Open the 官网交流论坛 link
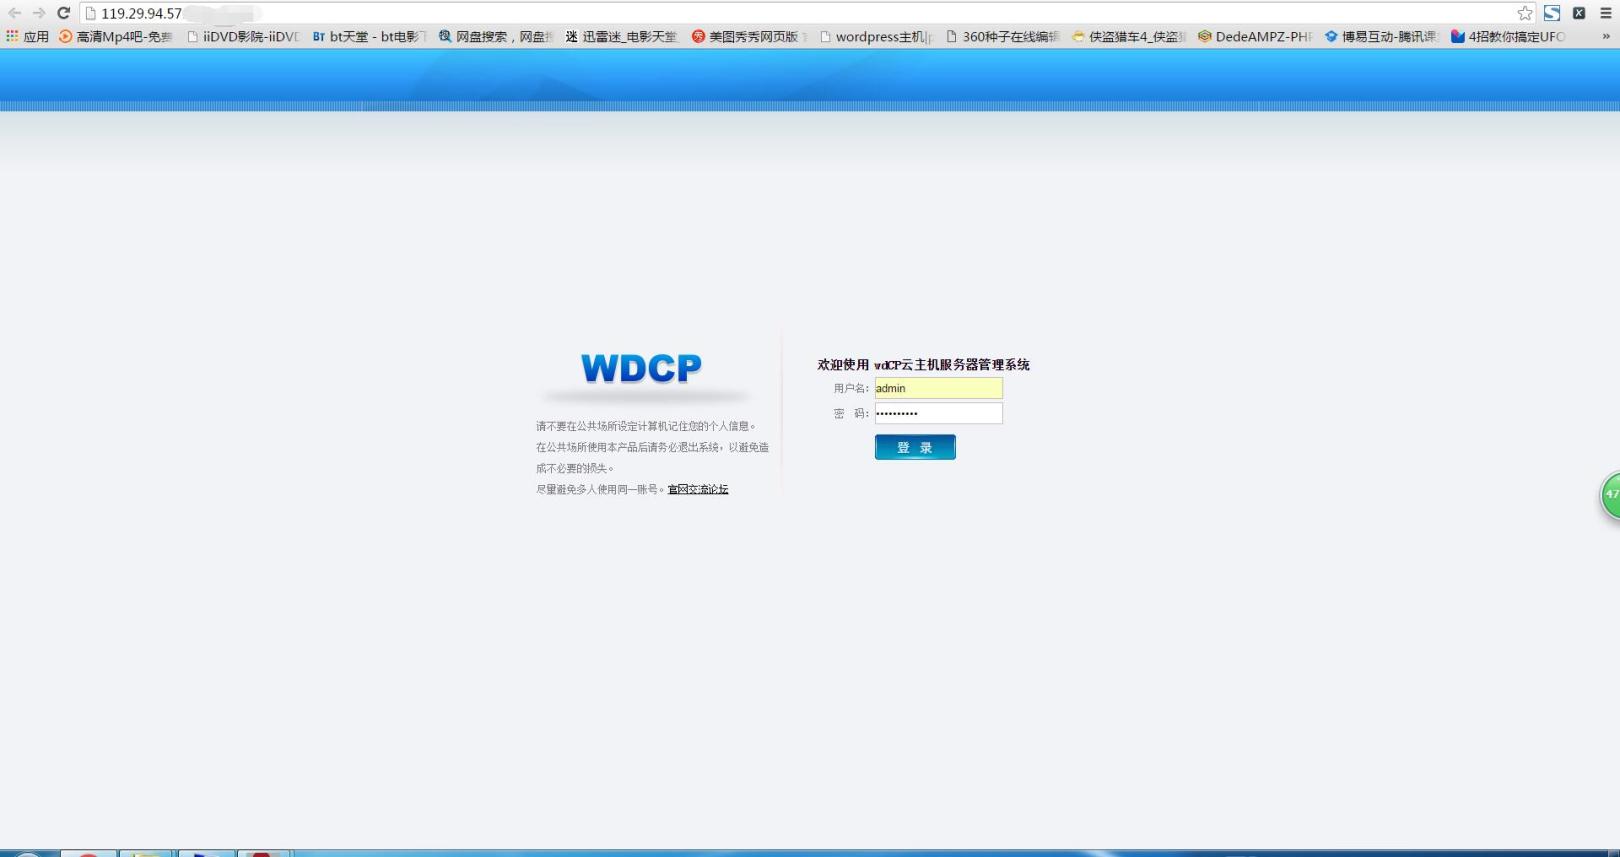 pyautogui.click(x=698, y=489)
